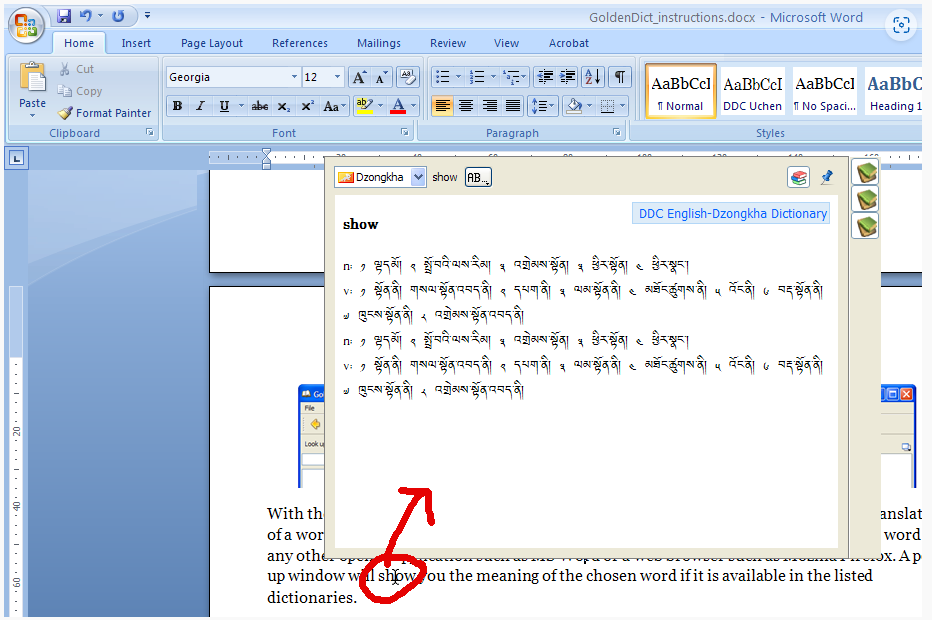Open the Georgia font name dropdown
Image resolution: width=932 pixels, height=620 pixels.
click(294, 77)
